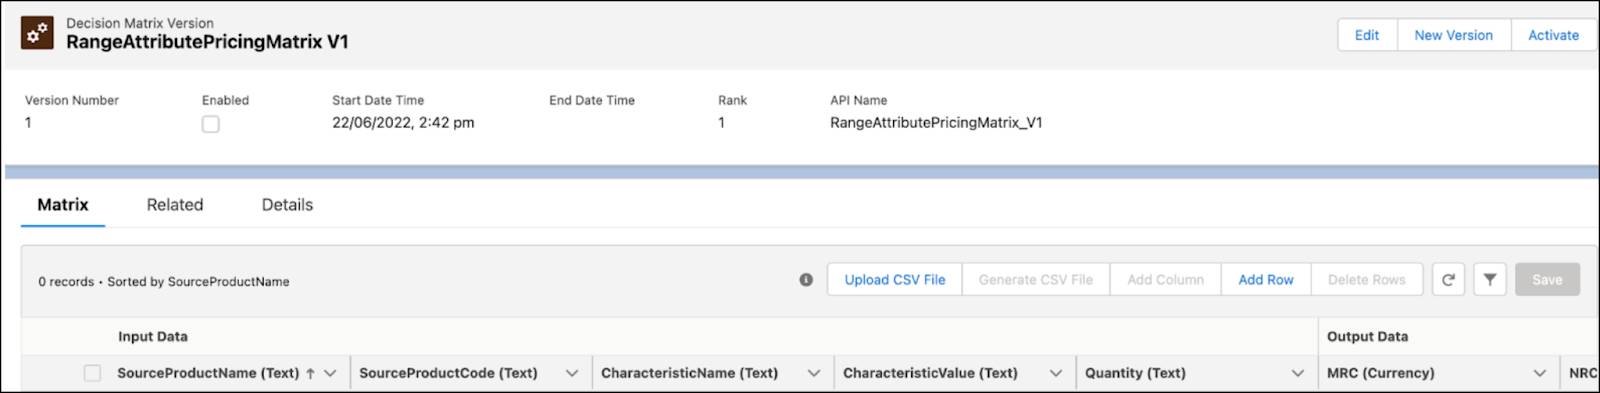1600x393 pixels.
Task: Refresh the matrix table
Action: [1448, 280]
